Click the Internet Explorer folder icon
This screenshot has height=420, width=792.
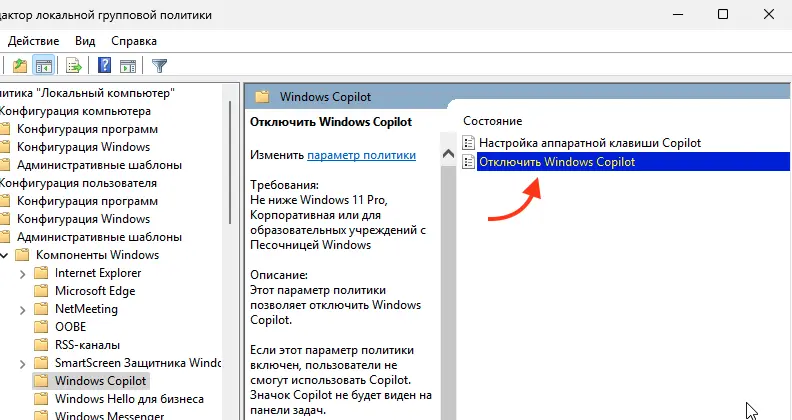coord(41,273)
